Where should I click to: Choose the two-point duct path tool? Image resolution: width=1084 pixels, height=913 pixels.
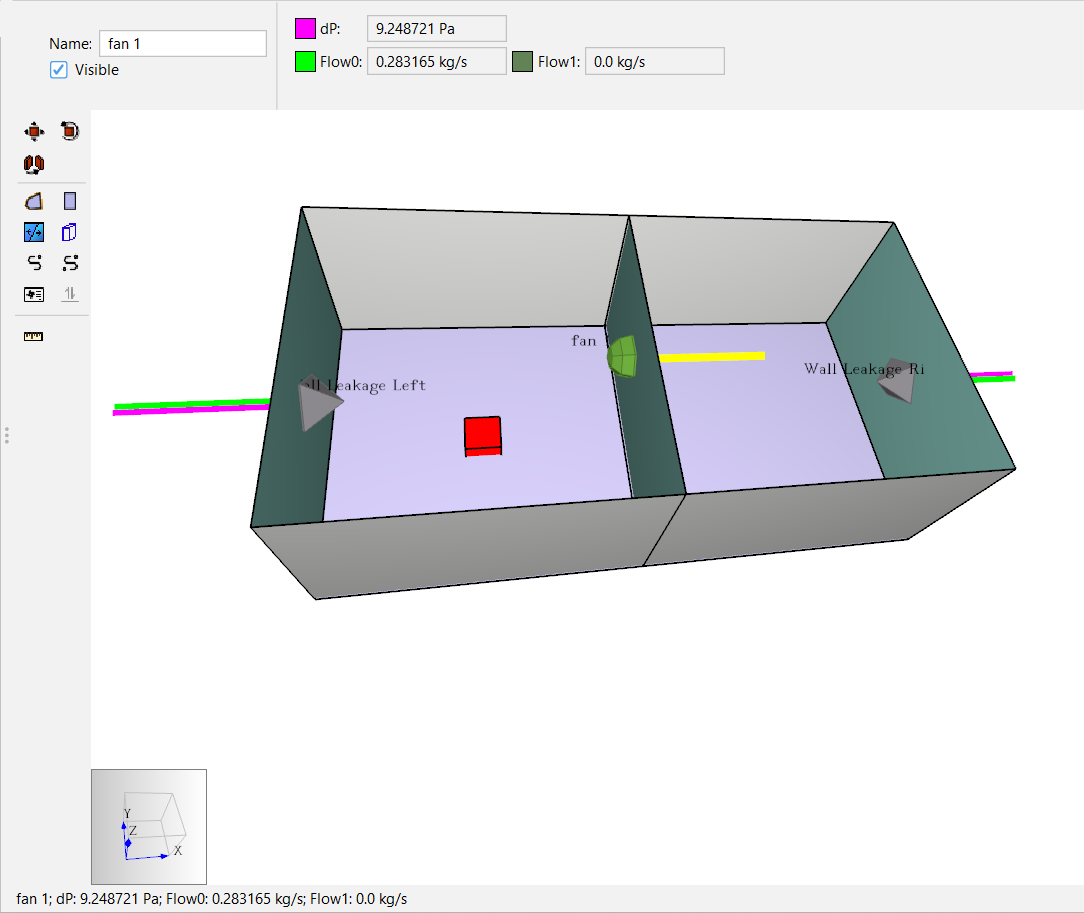pos(70,263)
